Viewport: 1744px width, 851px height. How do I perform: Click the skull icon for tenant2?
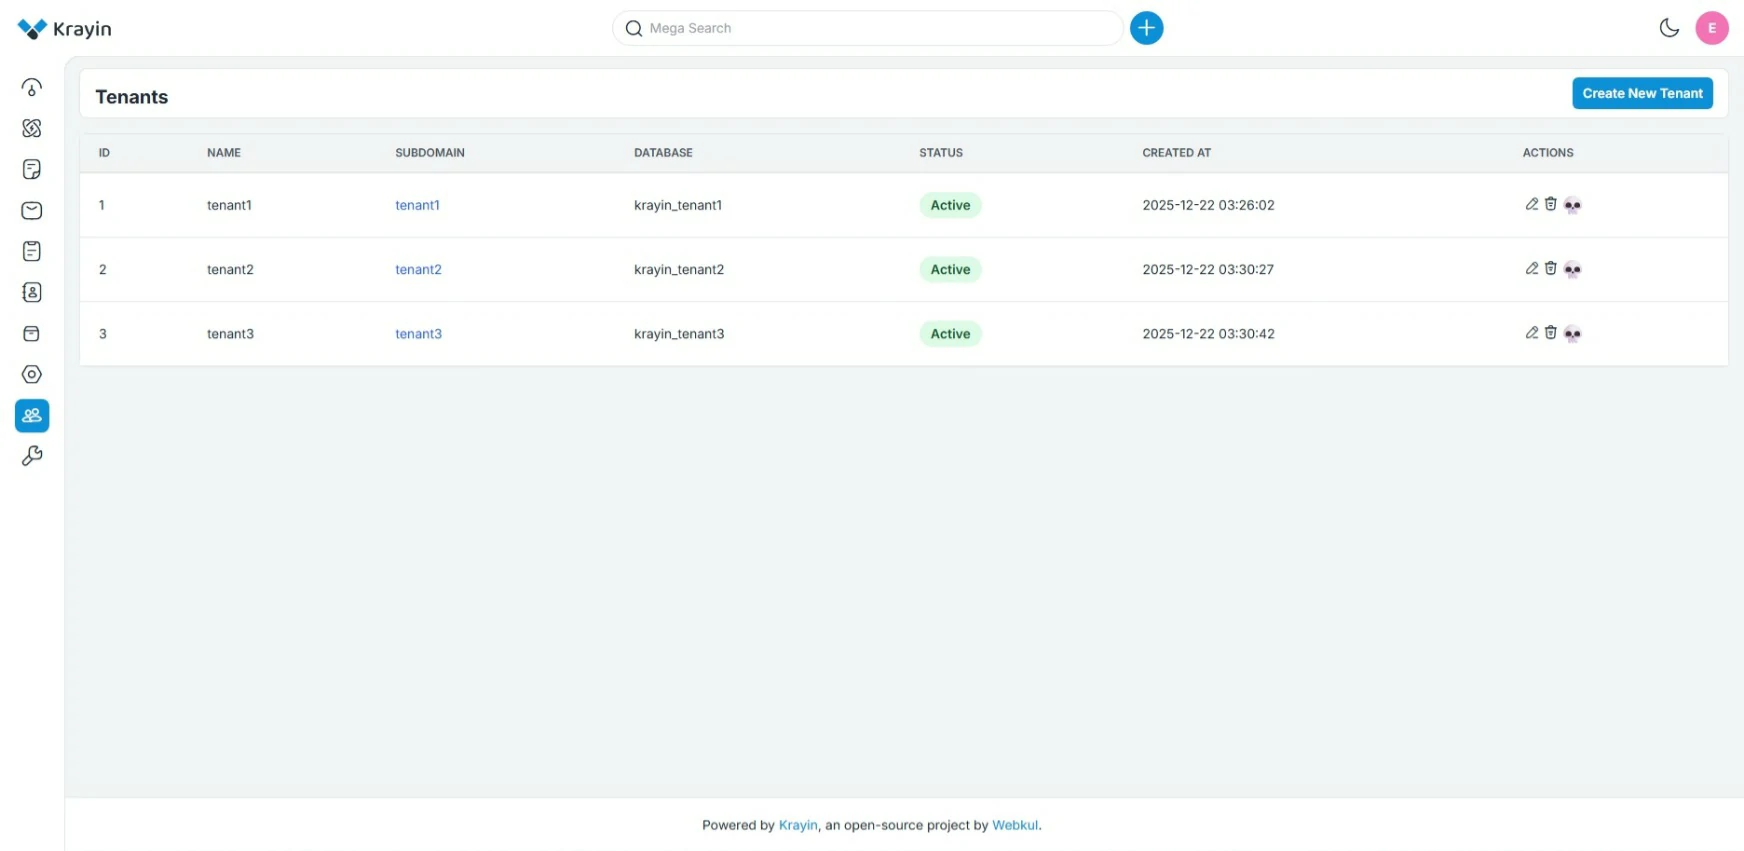(x=1573, y=270)
